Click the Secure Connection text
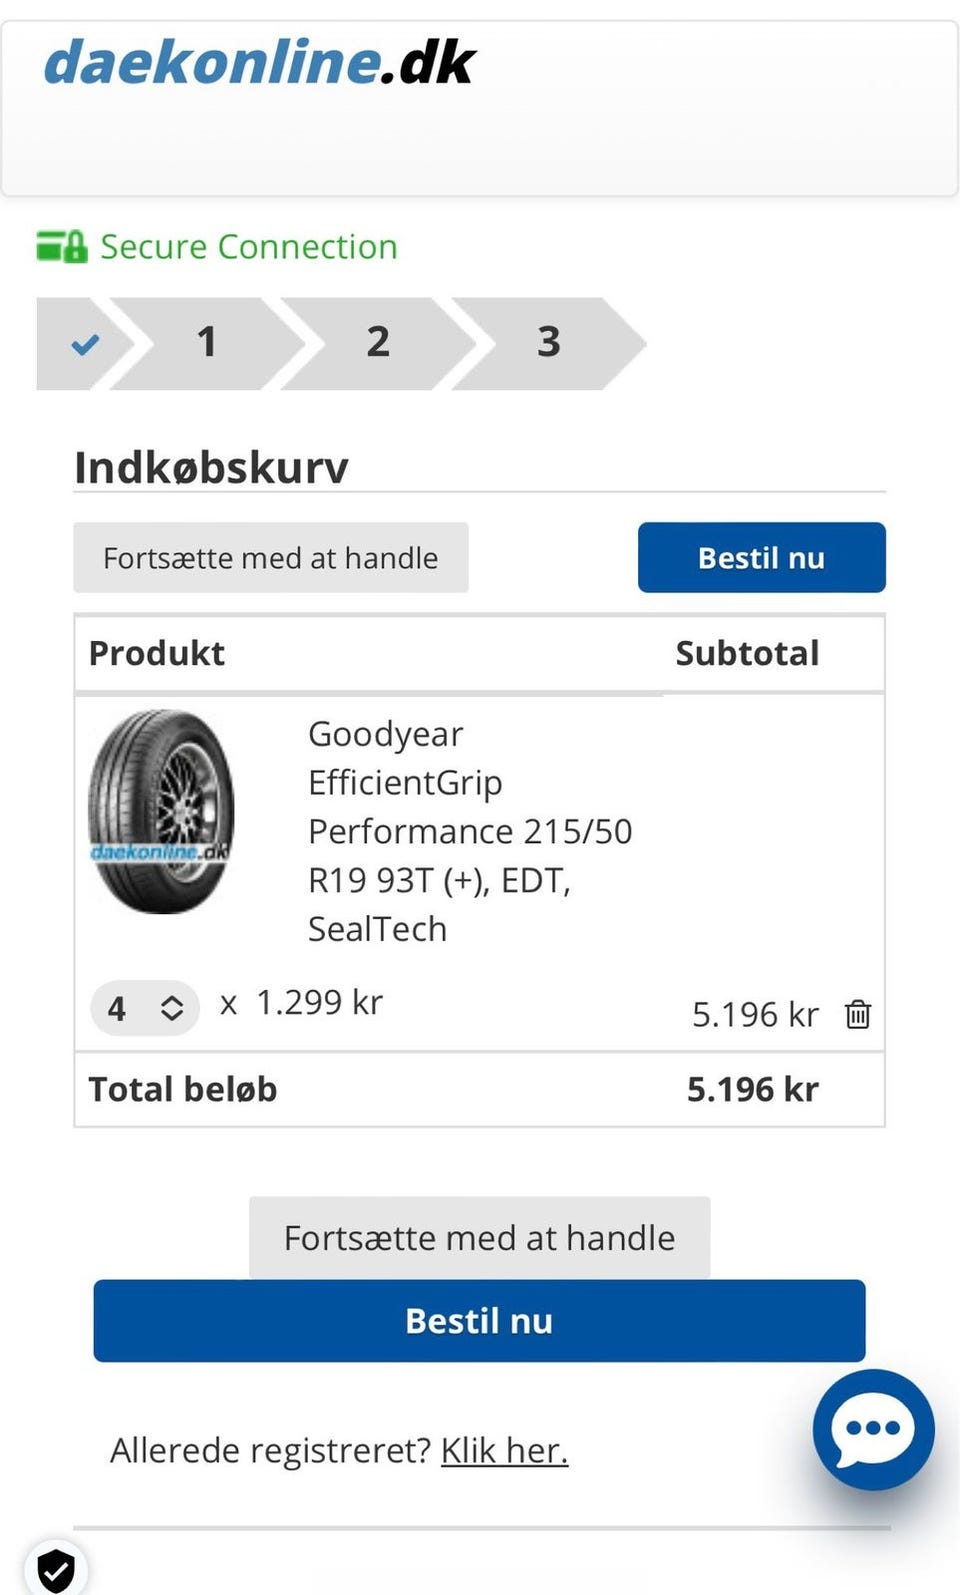 coord(249,247)
